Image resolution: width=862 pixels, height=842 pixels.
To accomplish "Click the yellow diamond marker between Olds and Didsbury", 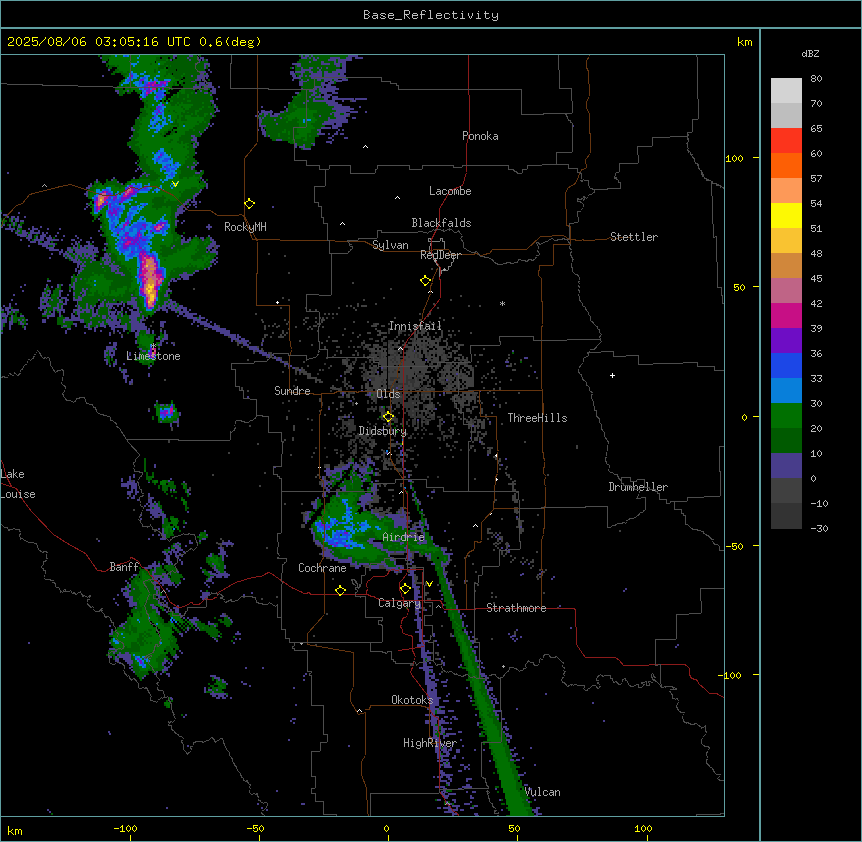I will coord(389,417).
